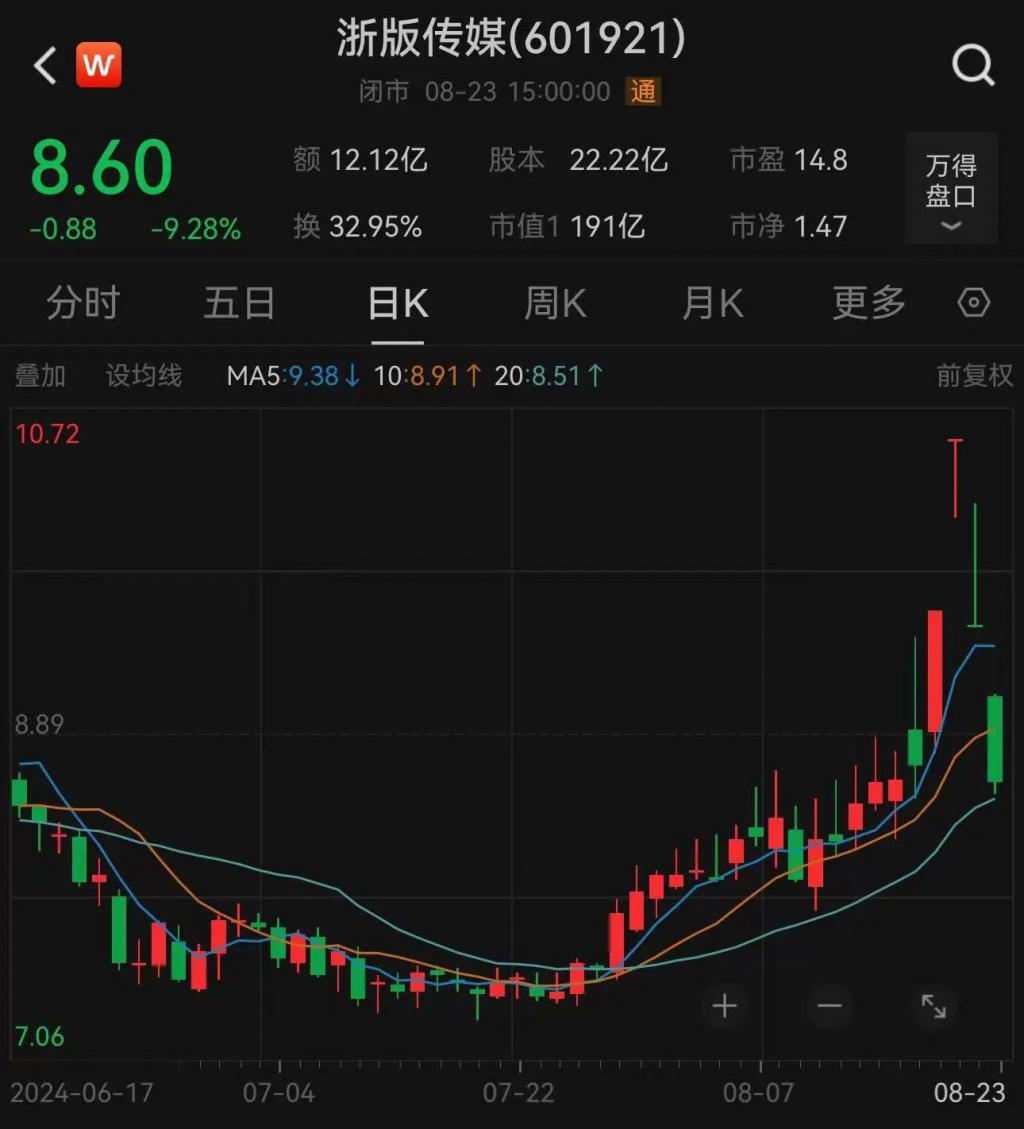This screenshot has width=1024, height=1129.
Task: Tap the 08-23 date axis label
Action: click(x=969, y=1093)
